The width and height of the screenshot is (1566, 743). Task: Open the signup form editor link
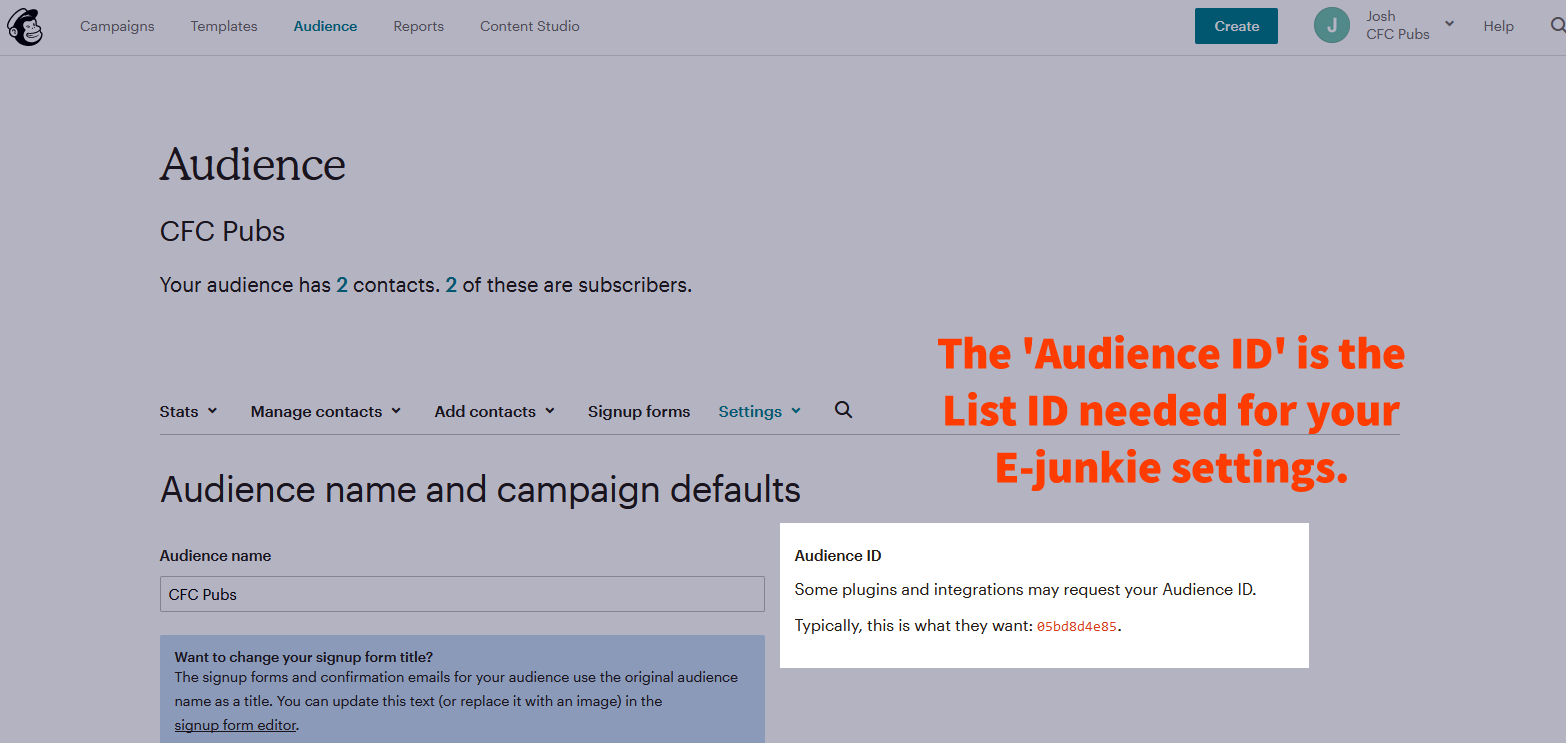[x=236, y=725]
